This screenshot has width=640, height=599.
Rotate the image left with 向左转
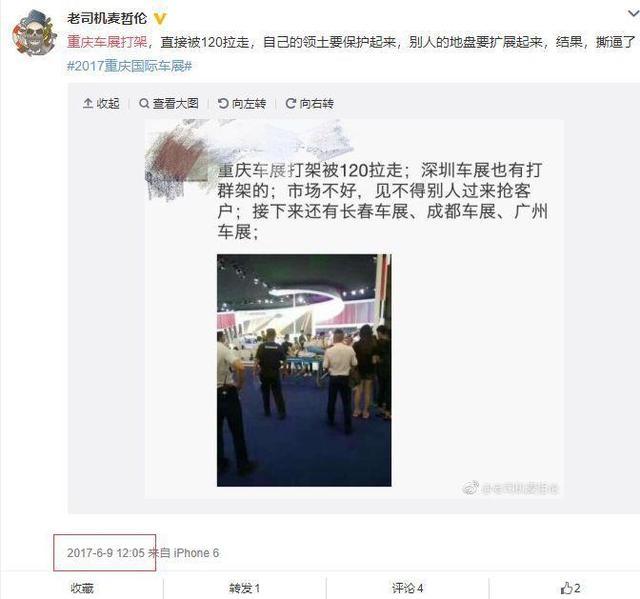point(242,104)
